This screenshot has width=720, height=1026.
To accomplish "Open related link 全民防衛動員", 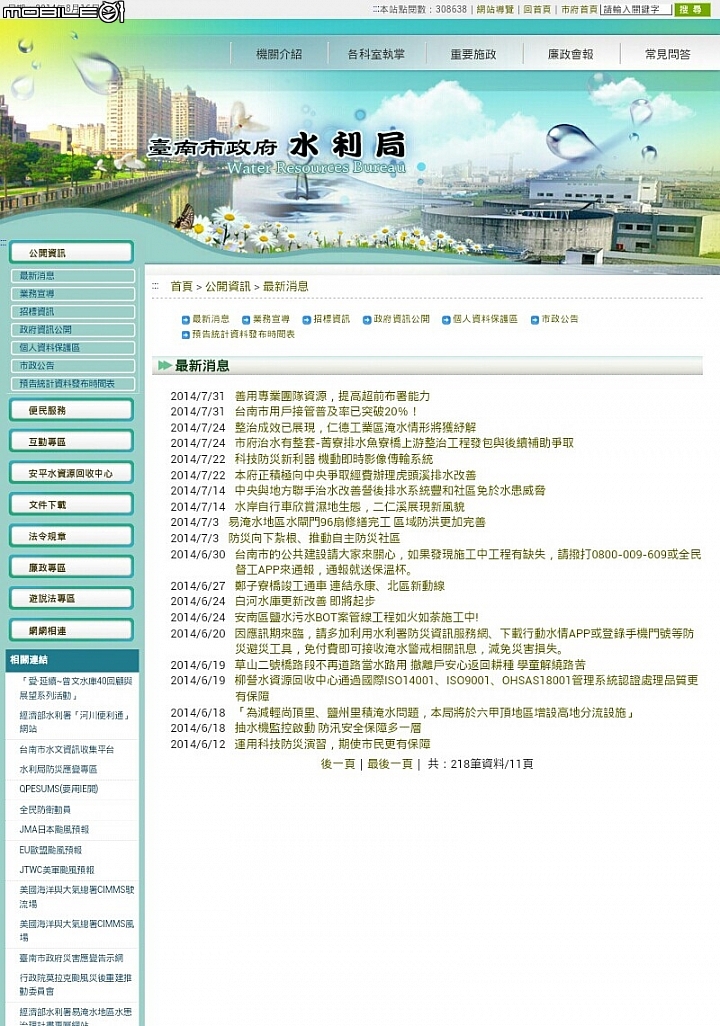I will click(45, 809).
